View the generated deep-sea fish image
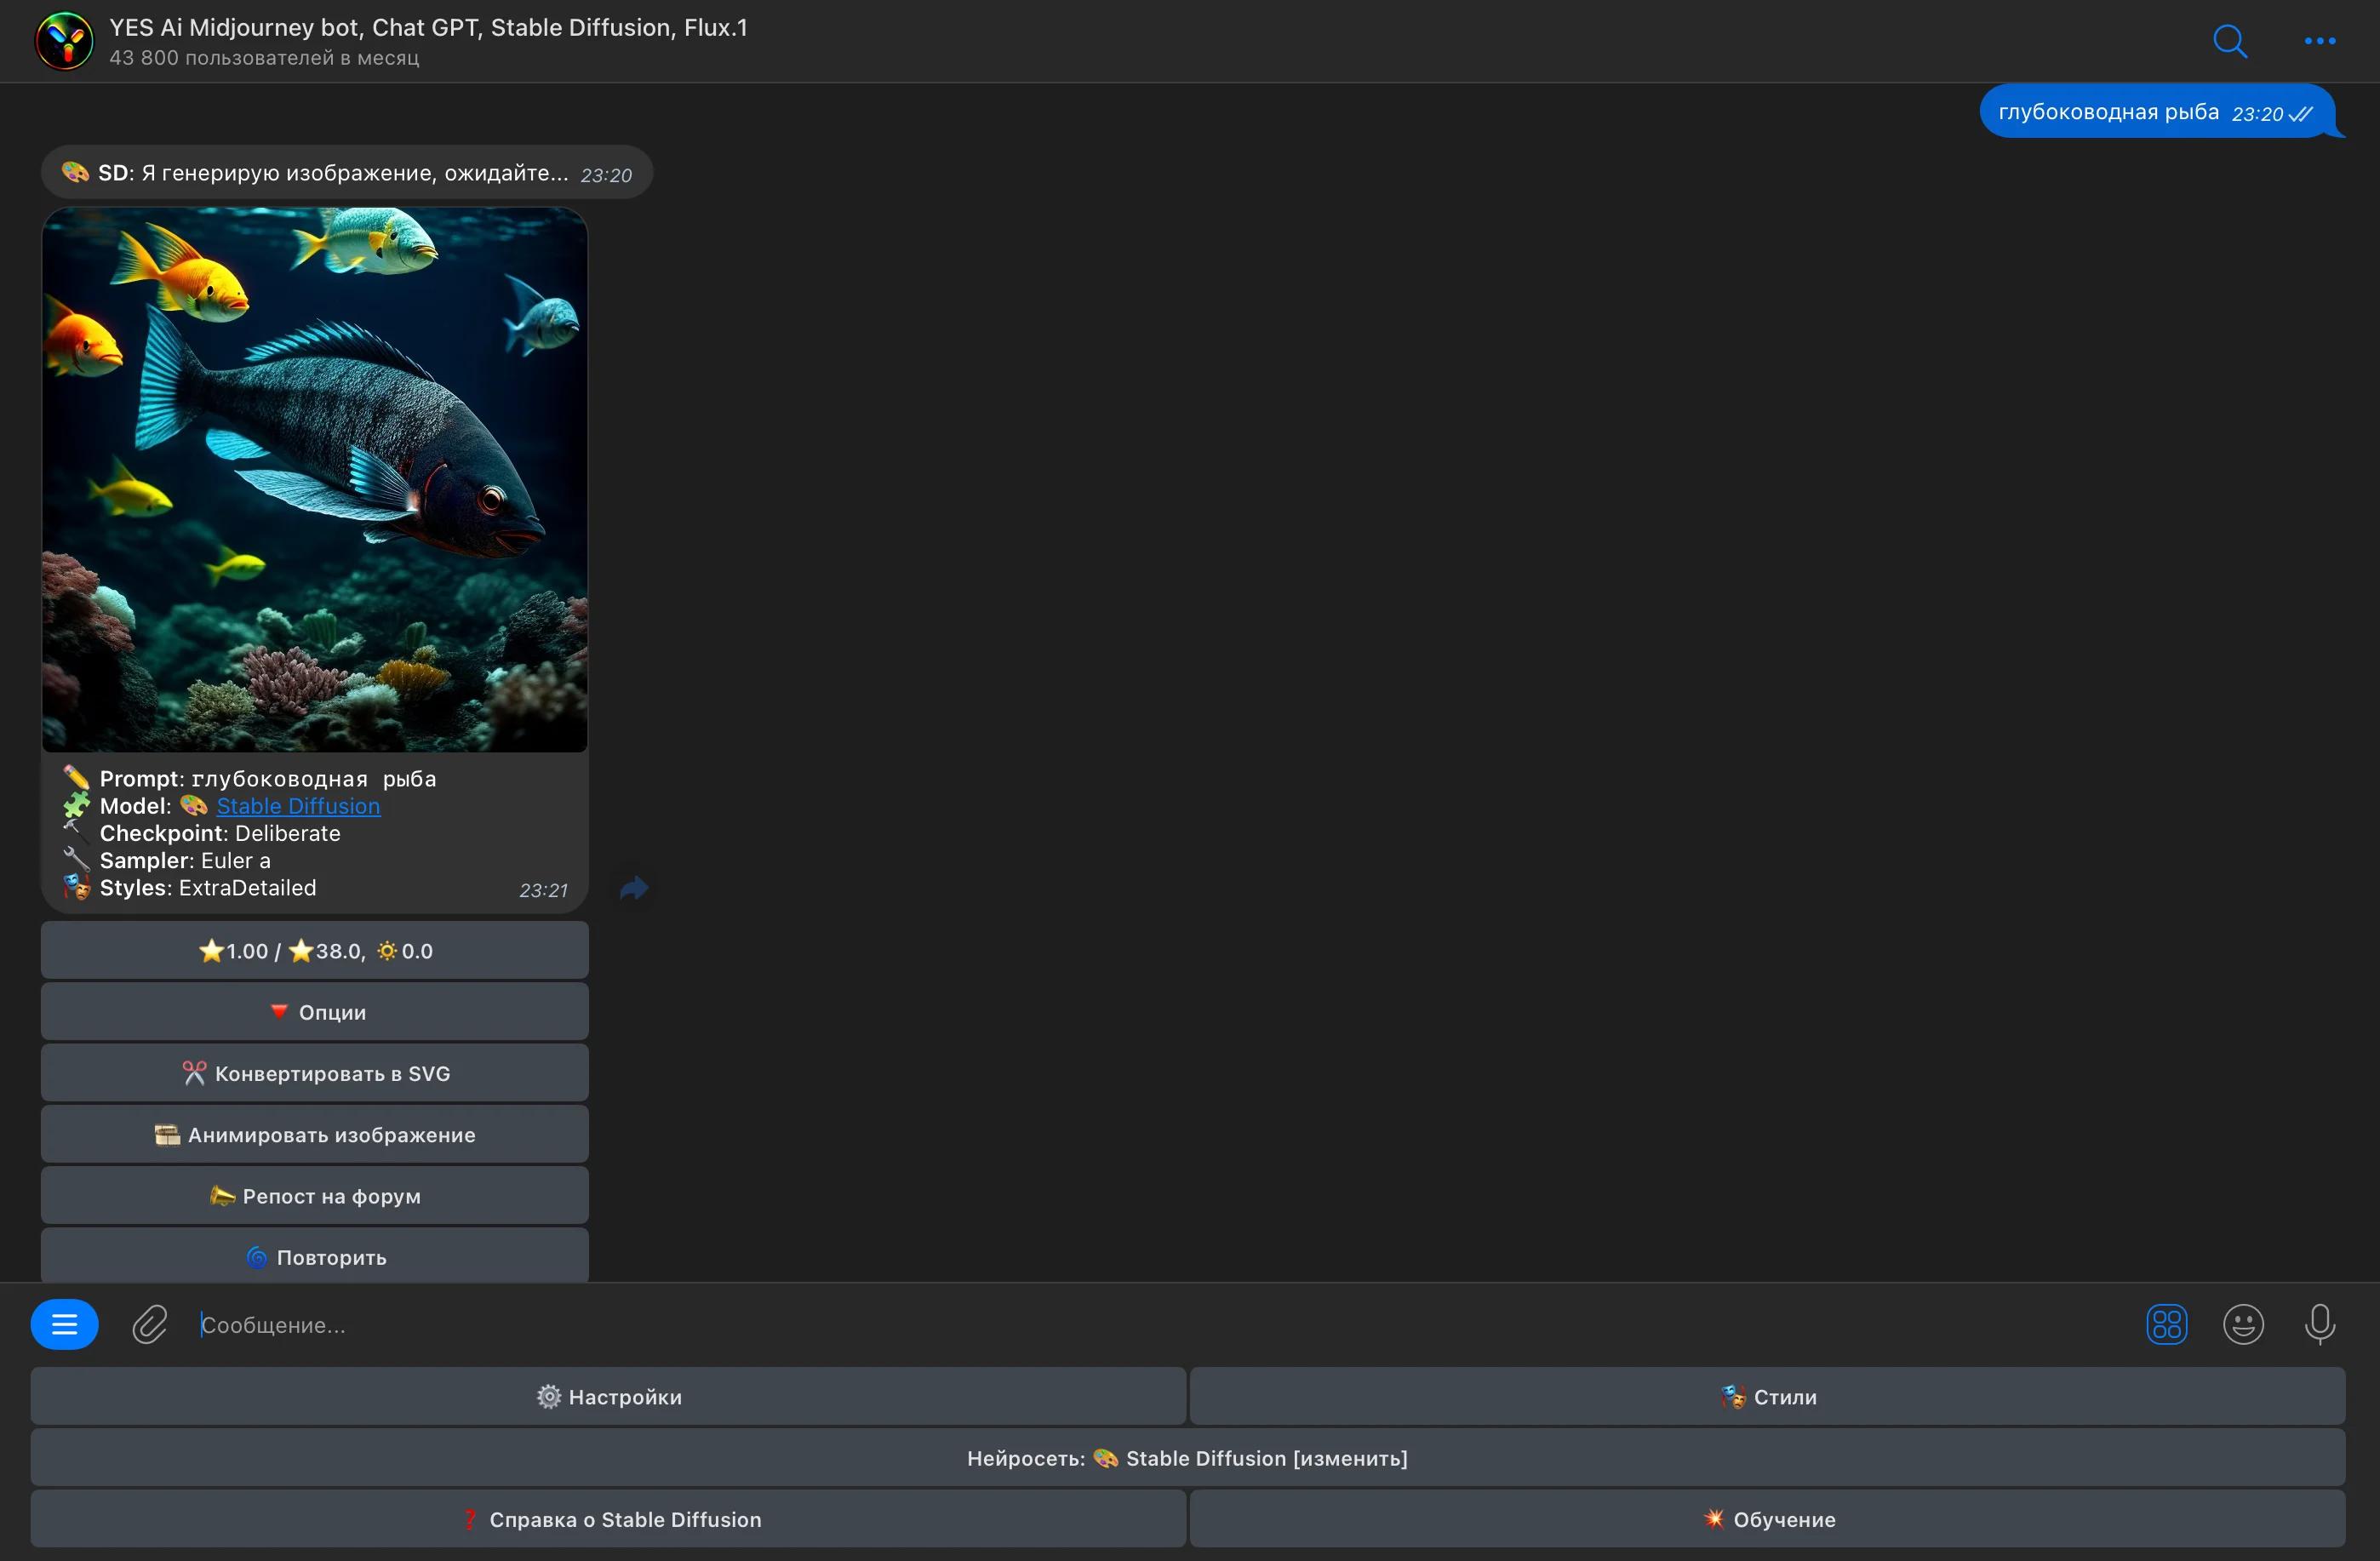 [314, 479]
